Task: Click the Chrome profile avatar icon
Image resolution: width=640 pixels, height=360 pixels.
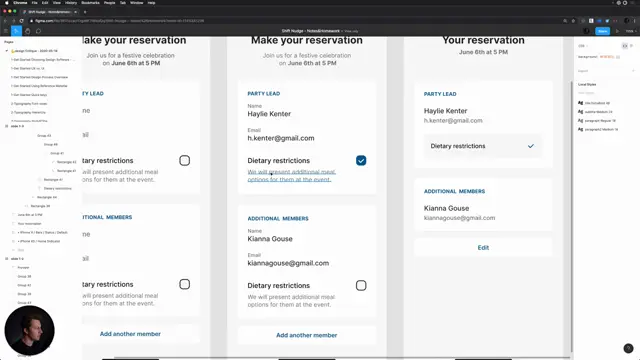Action: tap(627, 21)
